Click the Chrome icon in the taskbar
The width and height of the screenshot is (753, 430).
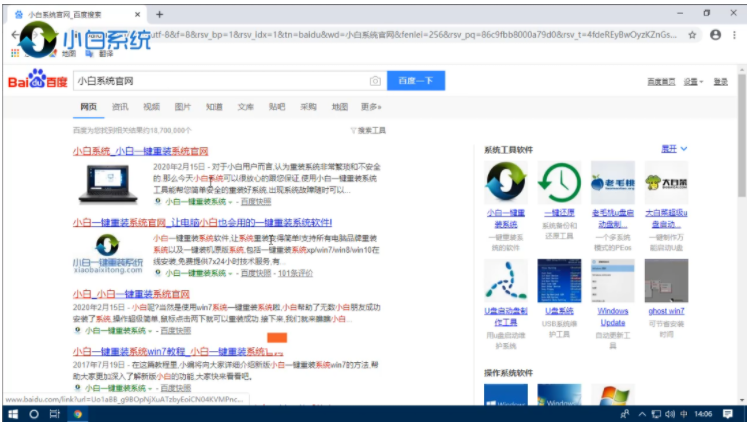coord(77,413)
